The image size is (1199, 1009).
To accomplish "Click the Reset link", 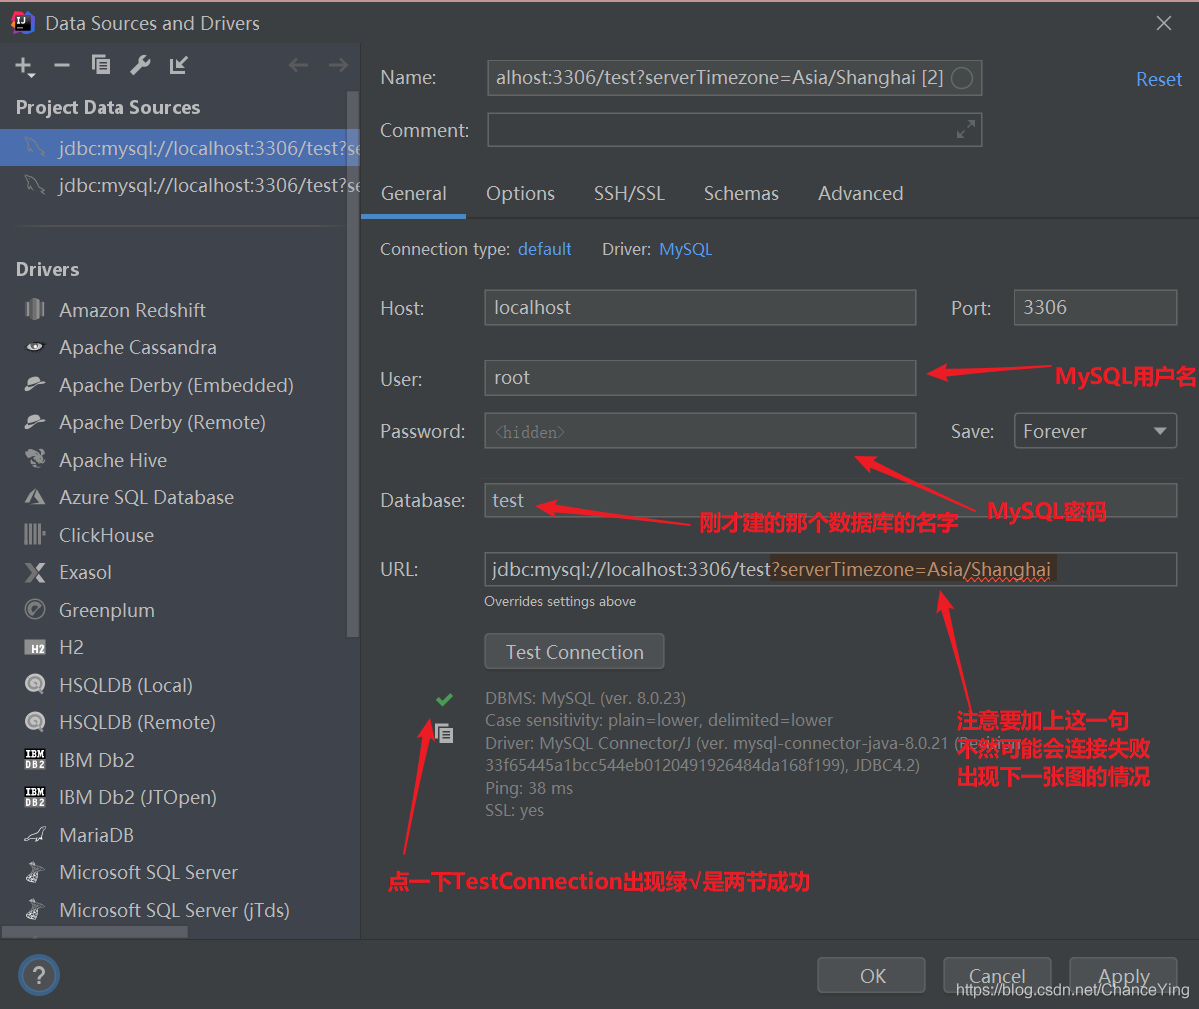I will (1158, 79).
